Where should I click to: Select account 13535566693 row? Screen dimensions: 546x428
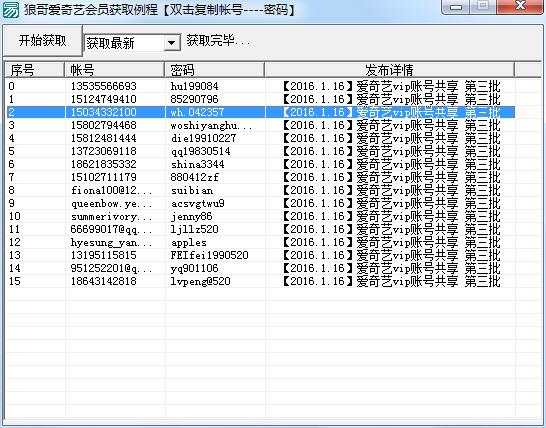[260, 86]
